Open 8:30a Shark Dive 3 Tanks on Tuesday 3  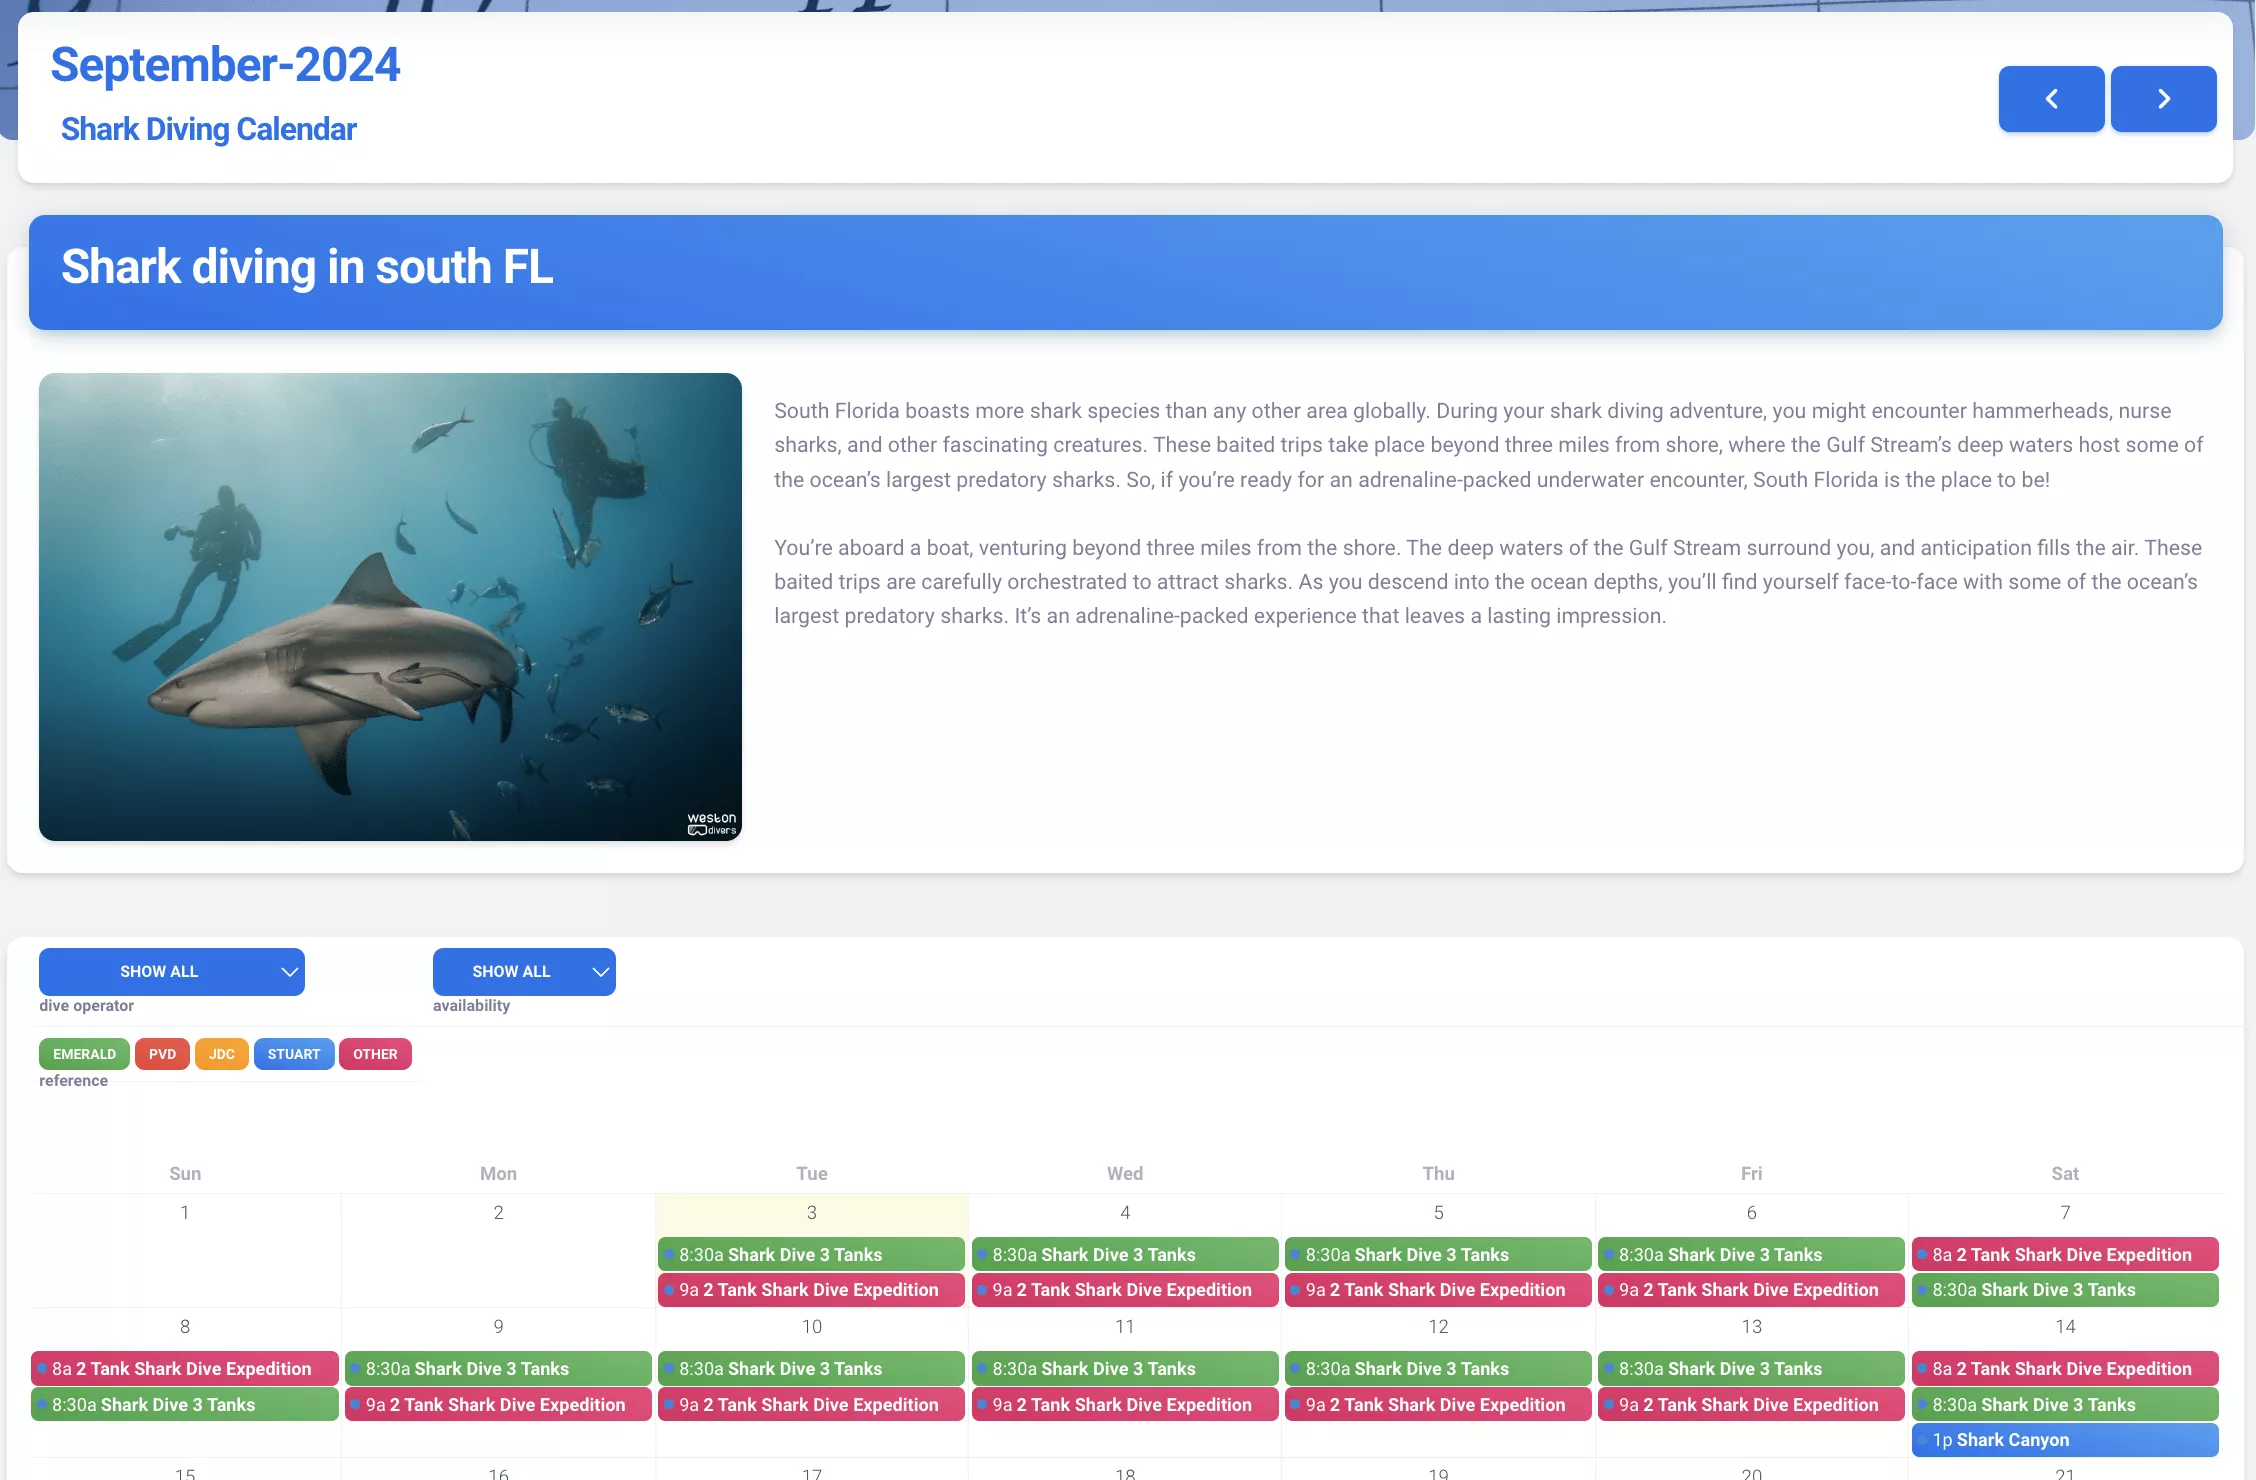(811, 1254)
